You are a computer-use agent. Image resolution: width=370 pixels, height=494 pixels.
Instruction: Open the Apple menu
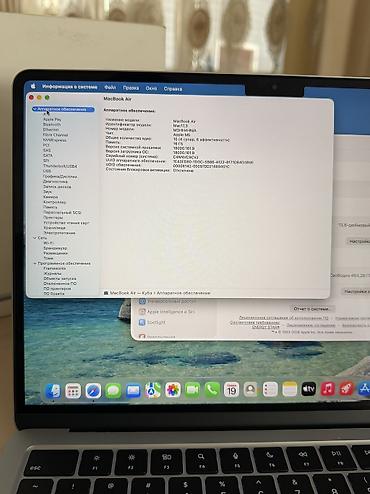click(33, 86)
